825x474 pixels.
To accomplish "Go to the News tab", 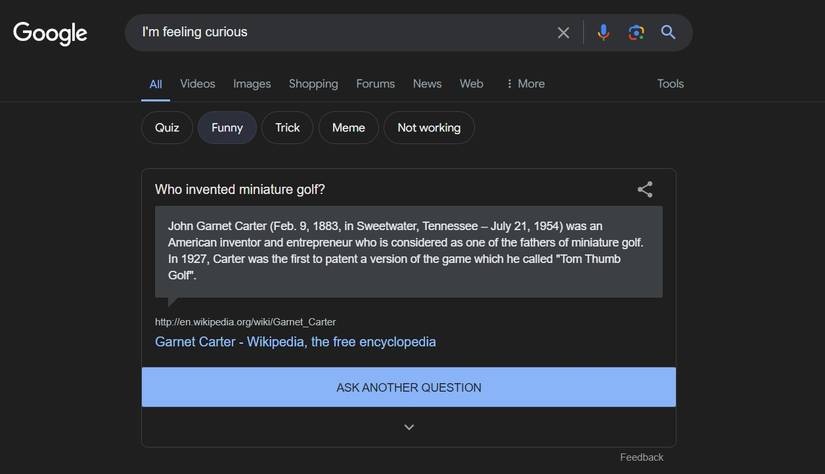I will click(427, 84).
